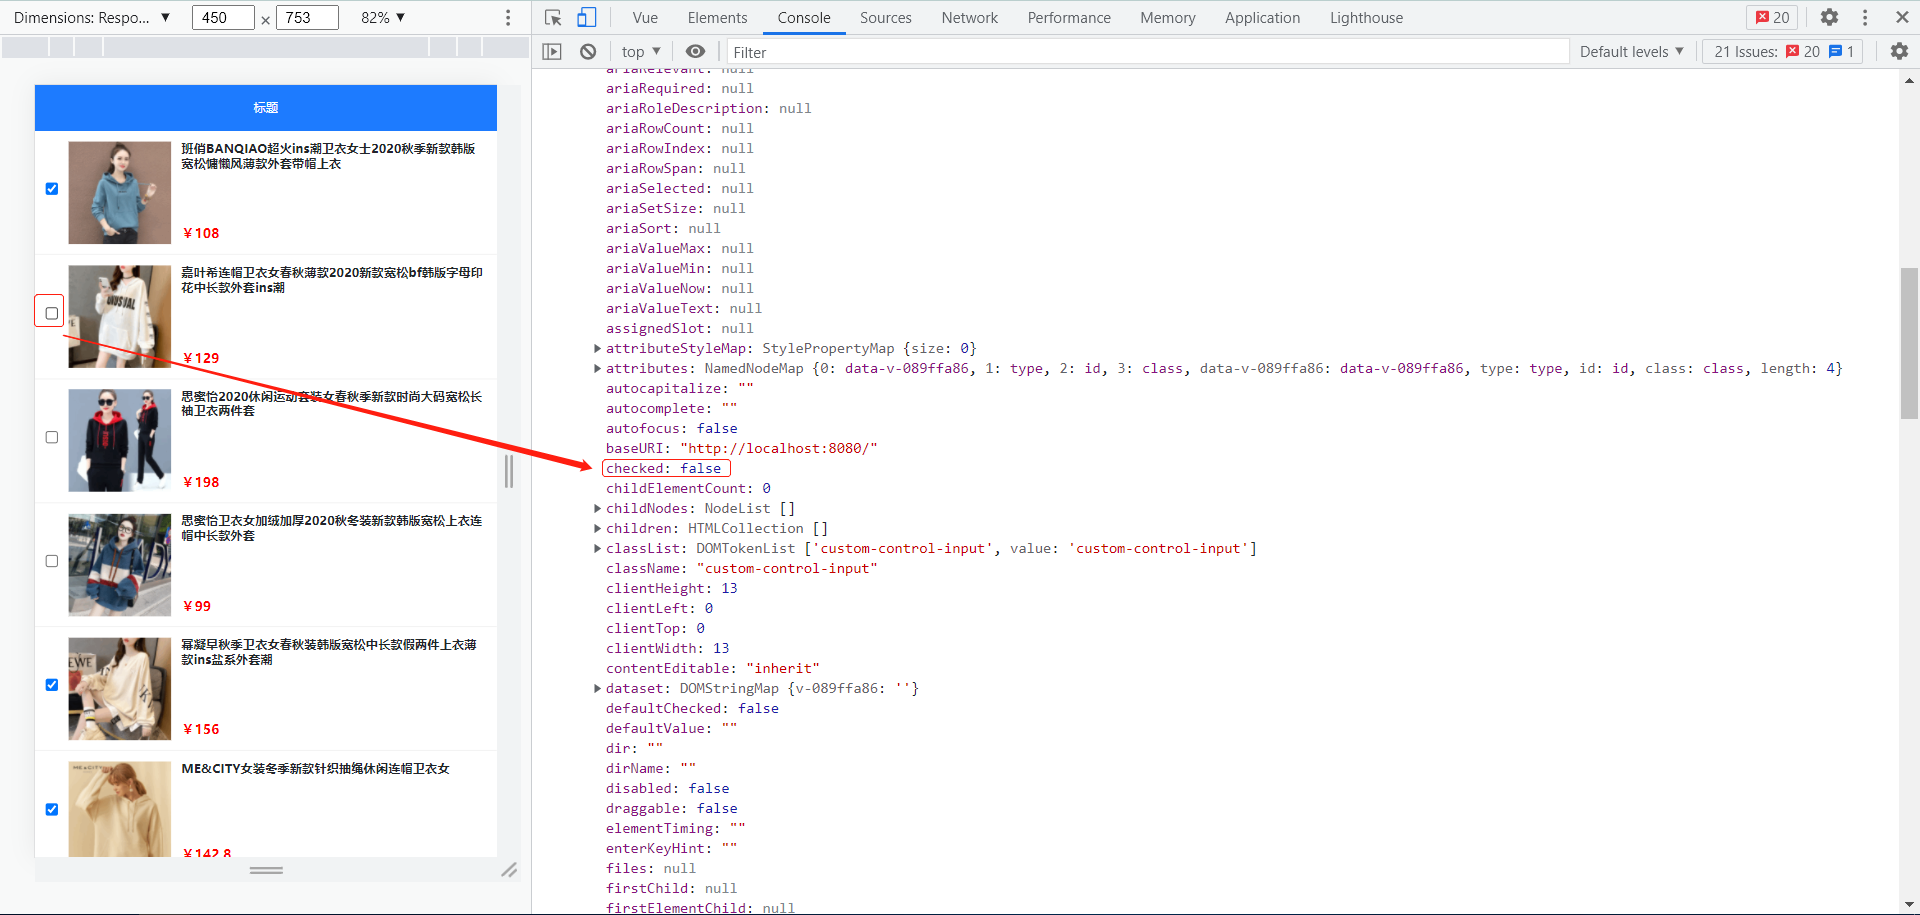Expand the dataset DOMStringMap property
This screenshot has height=915, width=1920.
[x=597, y=688]
